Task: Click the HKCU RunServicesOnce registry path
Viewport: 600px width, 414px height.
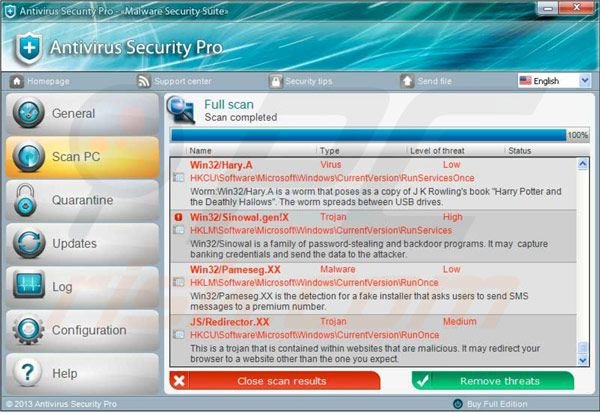Action: (332, 178)
